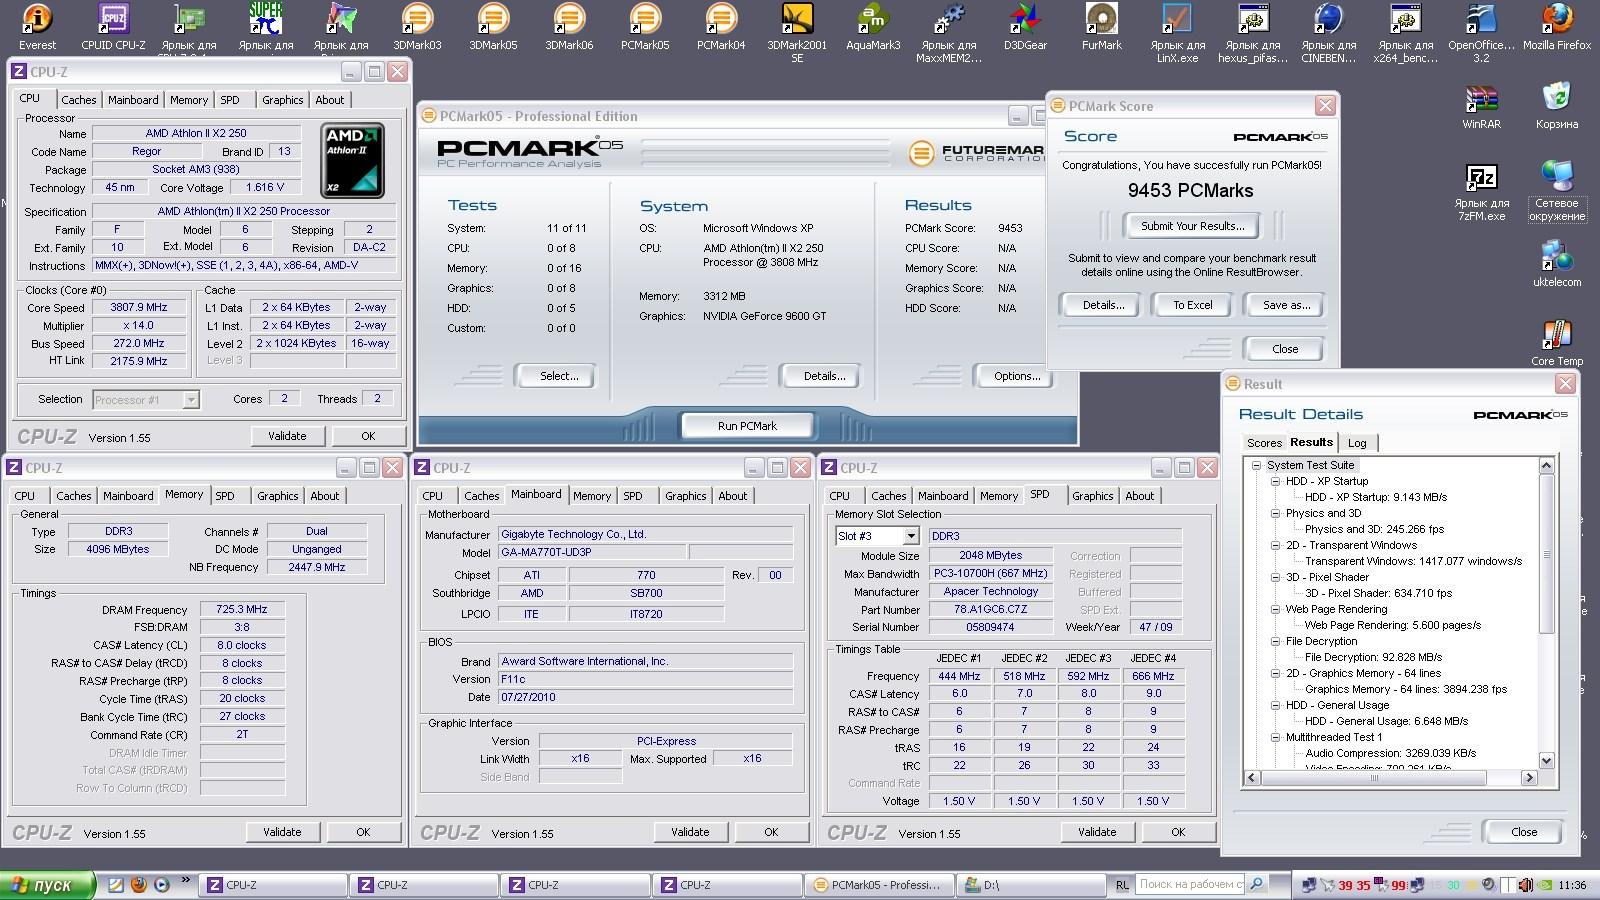1600x900 pixels.
Task: Switch to Log tab in Result Details
Action: [1357, 443]
